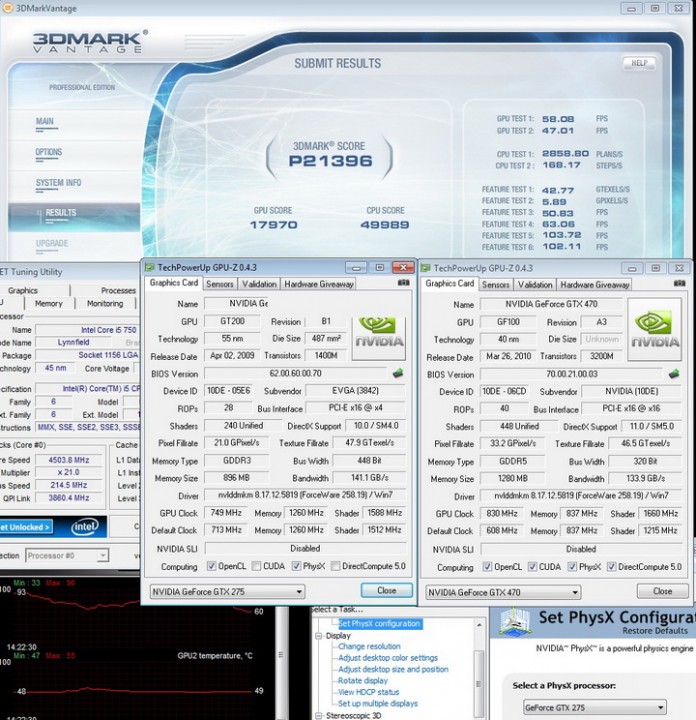The width and height of the screenshot is (696, 720).
Task: Open Hardware Giveaway tab in GTX 470 GPU-Z
Action: point(595,285)
